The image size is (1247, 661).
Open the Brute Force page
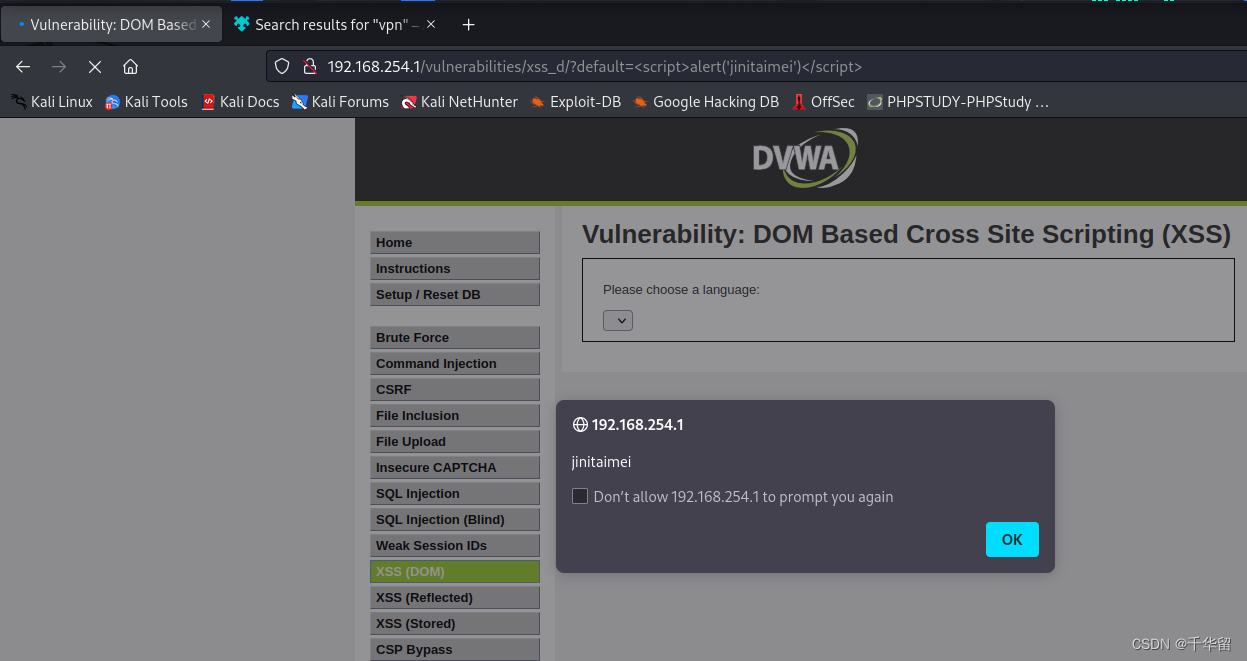tap(455, 337)
